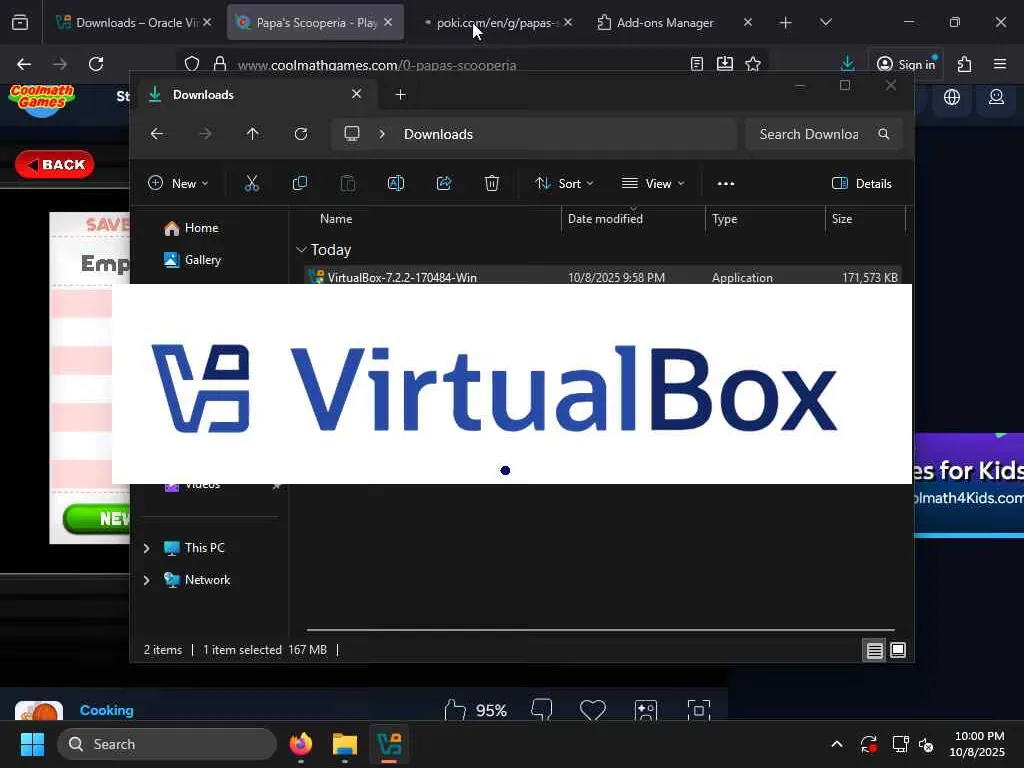The width and height of the screenshot is (1024, 768).
Task: Refresh the Downloads folder view
Action: [300, 134]
